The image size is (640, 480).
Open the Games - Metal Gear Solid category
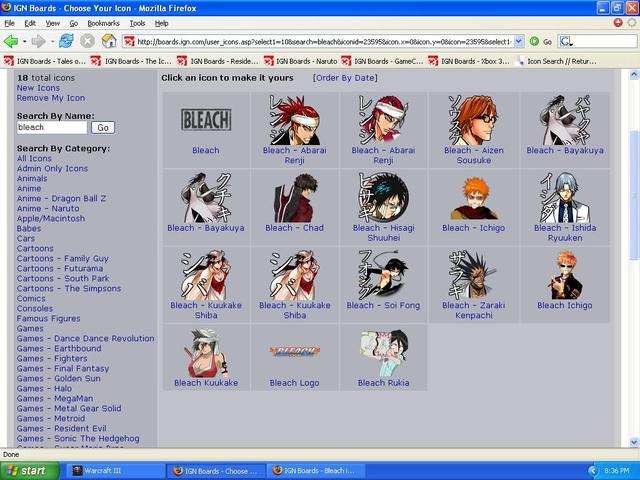pyautogui.click(x=69, y=409)
